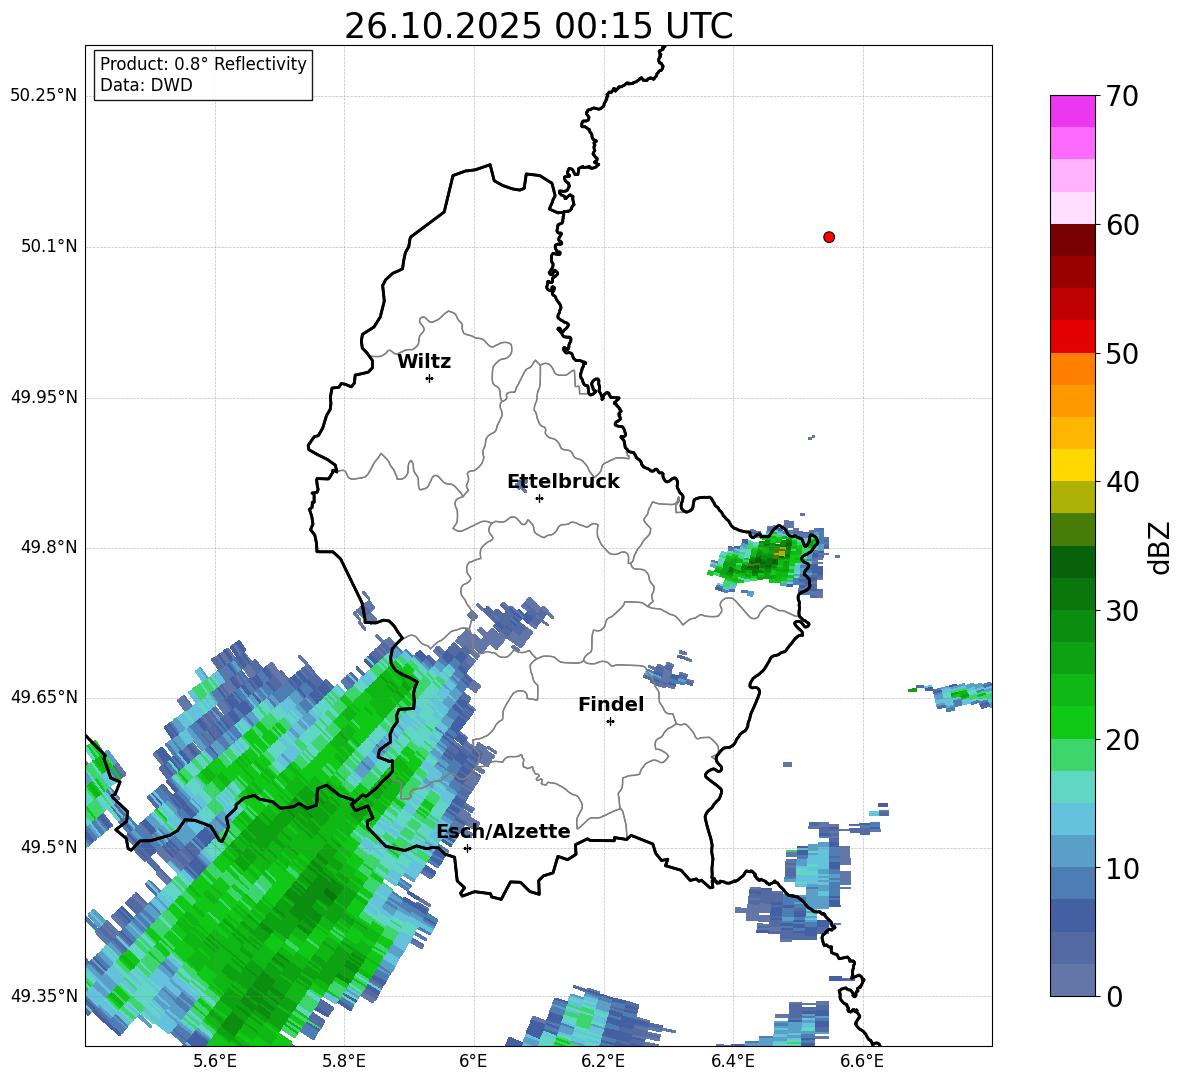
Task: Click the Wiltz city label
Action: (424, 362)
